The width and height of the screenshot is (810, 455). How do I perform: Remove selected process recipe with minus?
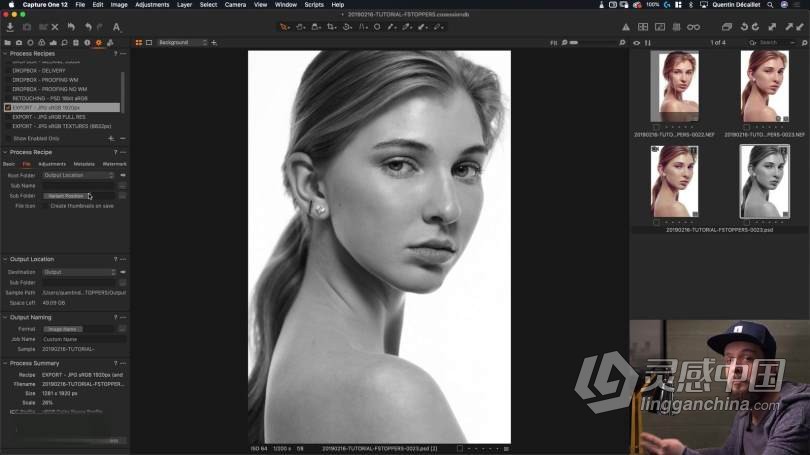coord(122,138)
